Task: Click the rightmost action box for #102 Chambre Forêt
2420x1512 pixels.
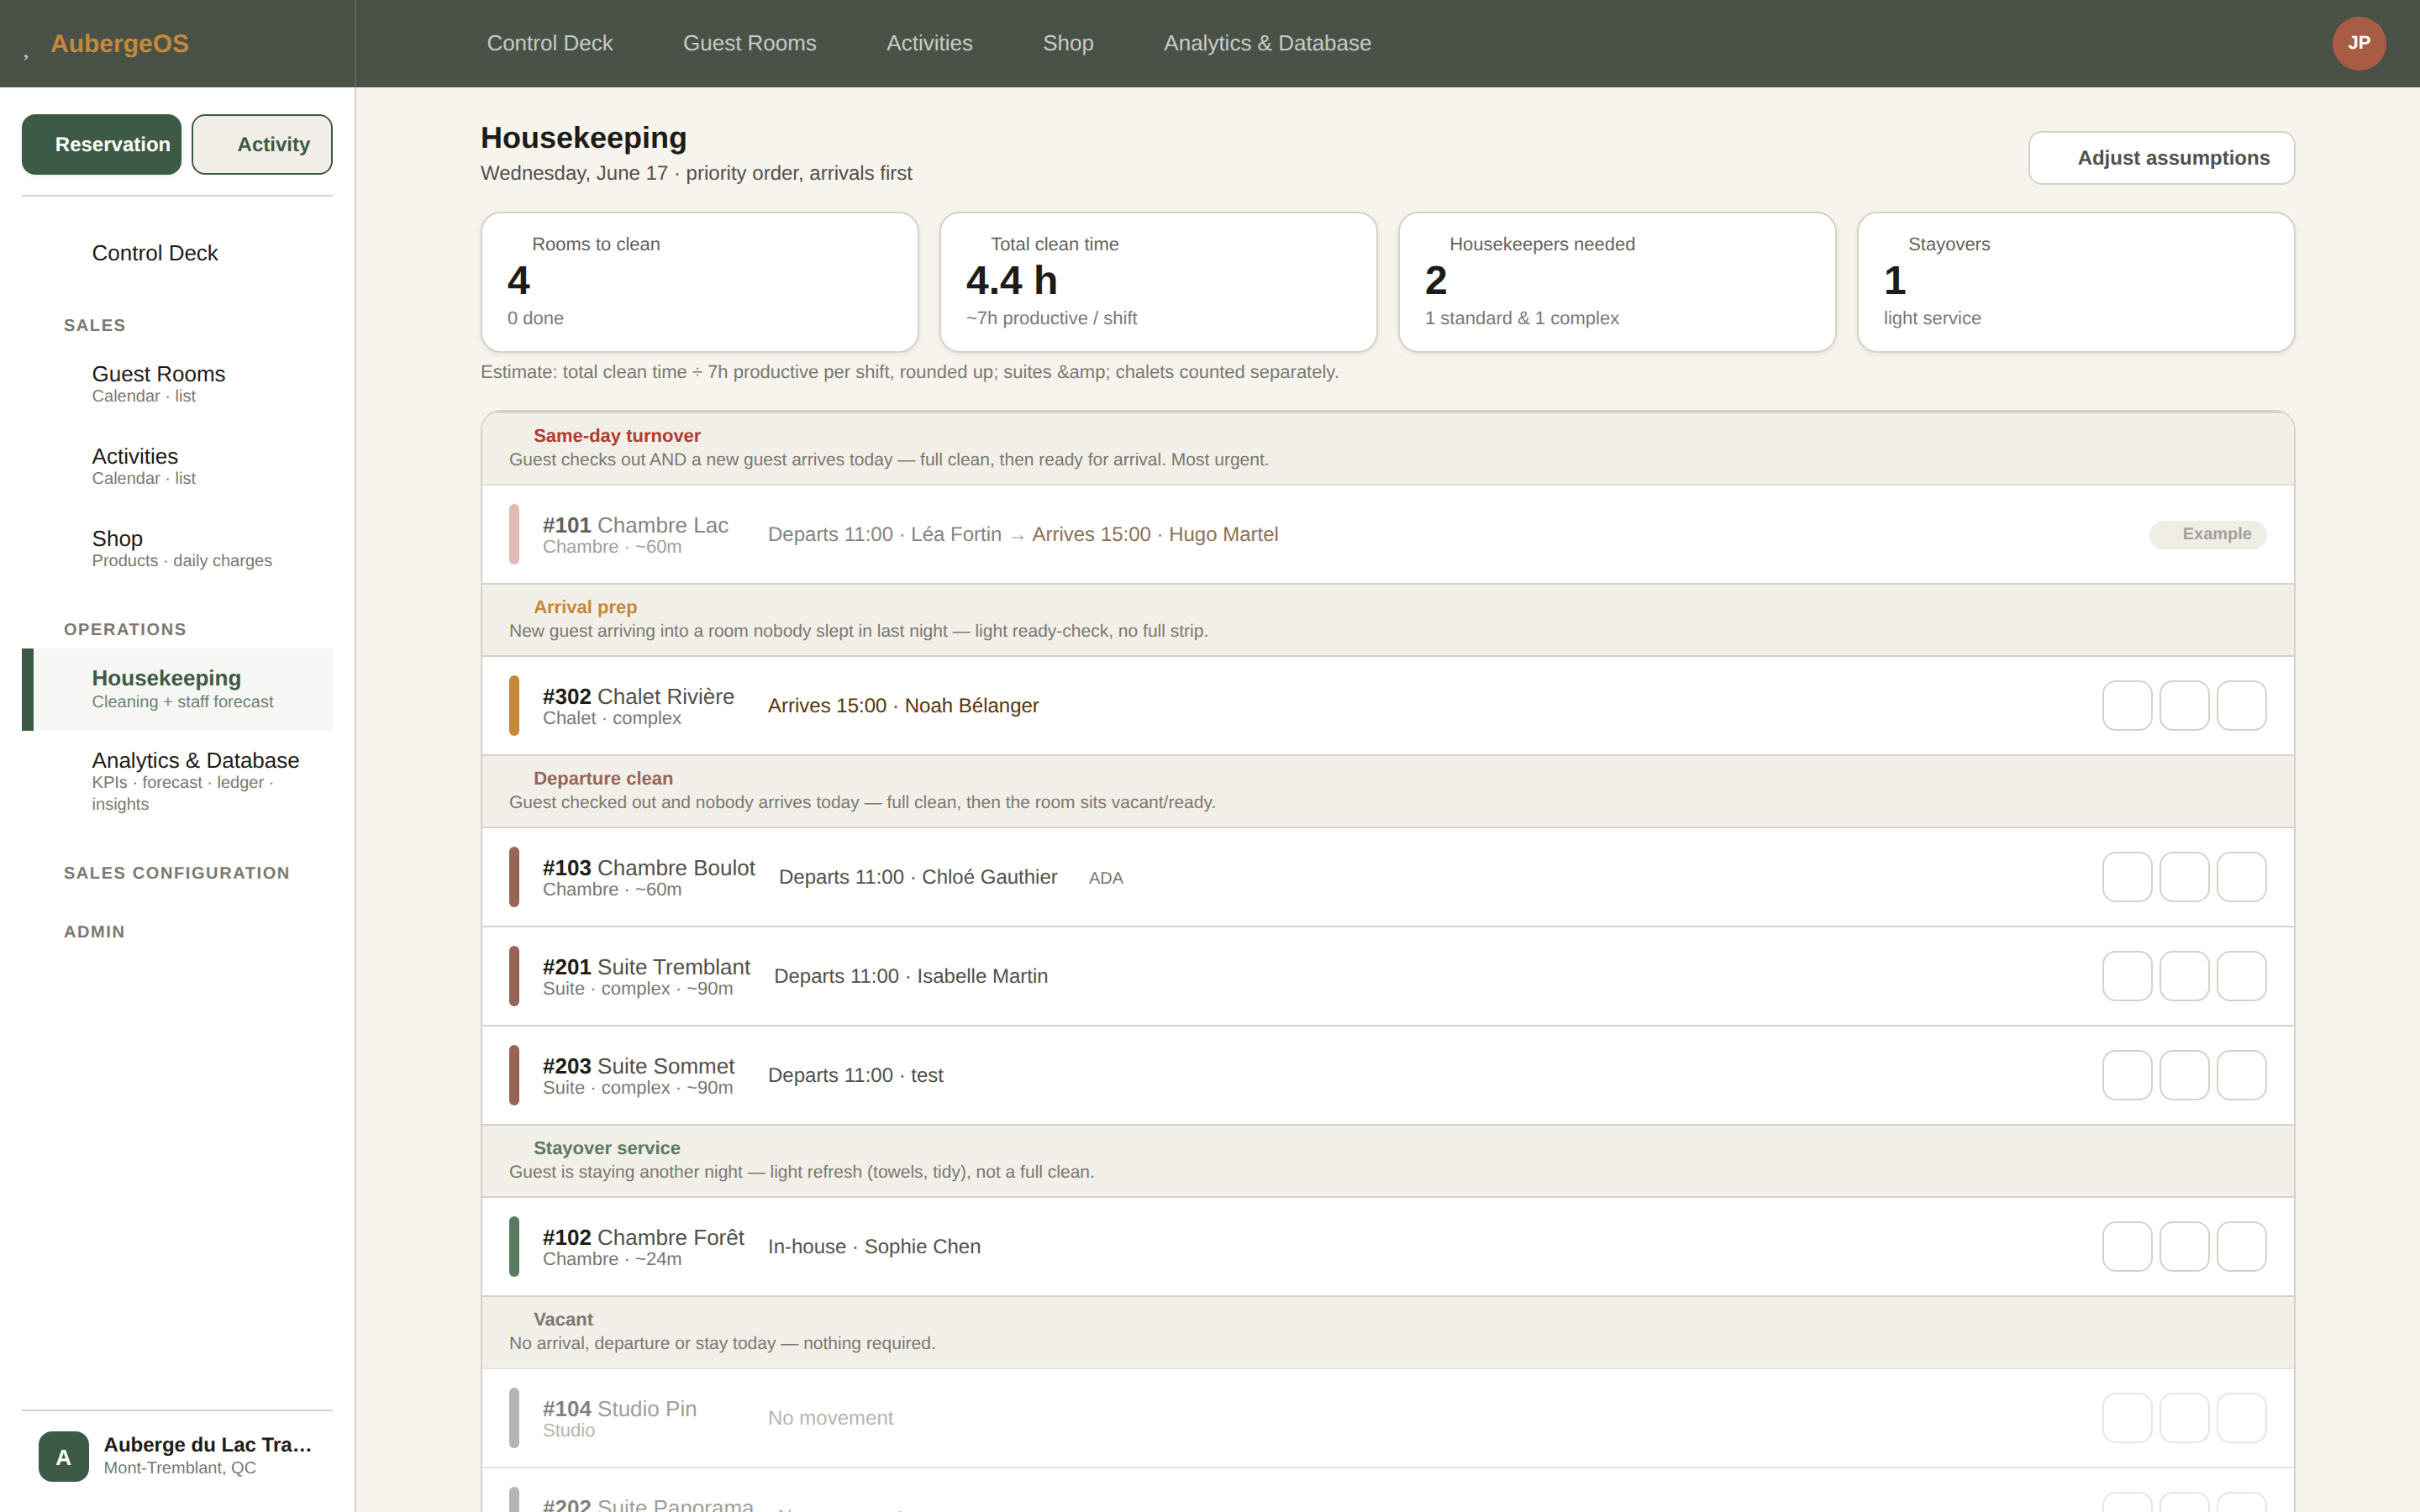Action: tap(2241, 1246)
